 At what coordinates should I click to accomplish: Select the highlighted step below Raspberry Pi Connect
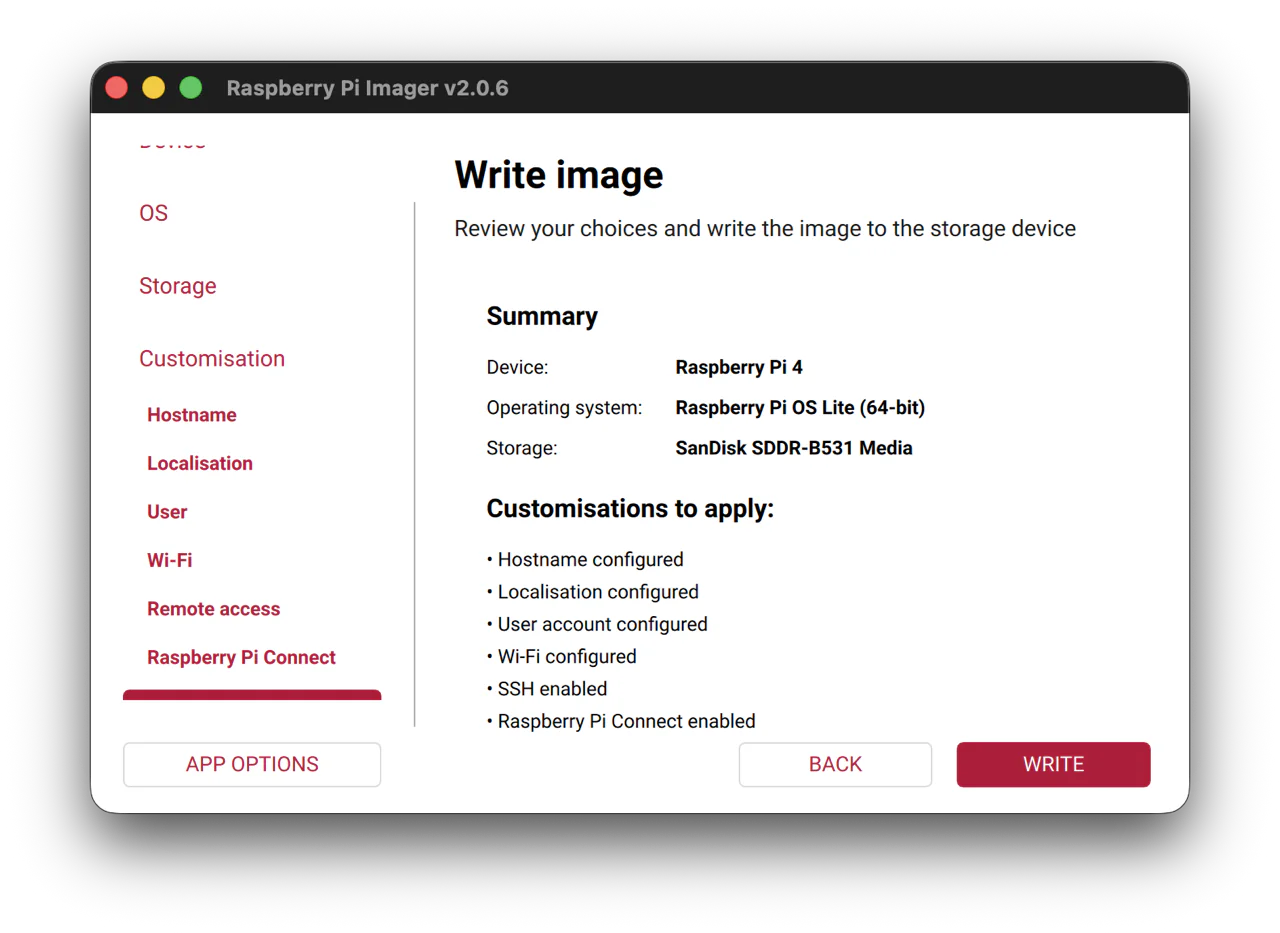[252, 694]
